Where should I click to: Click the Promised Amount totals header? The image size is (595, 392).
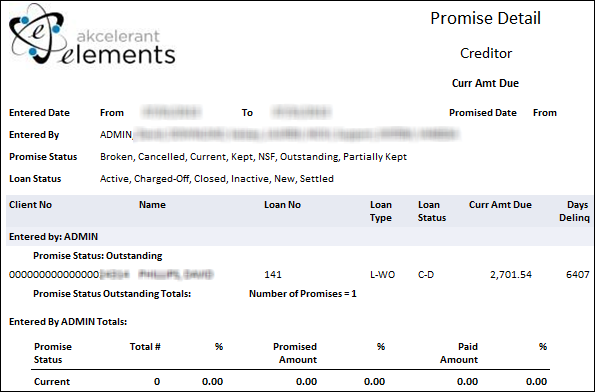tap(295, 353)
